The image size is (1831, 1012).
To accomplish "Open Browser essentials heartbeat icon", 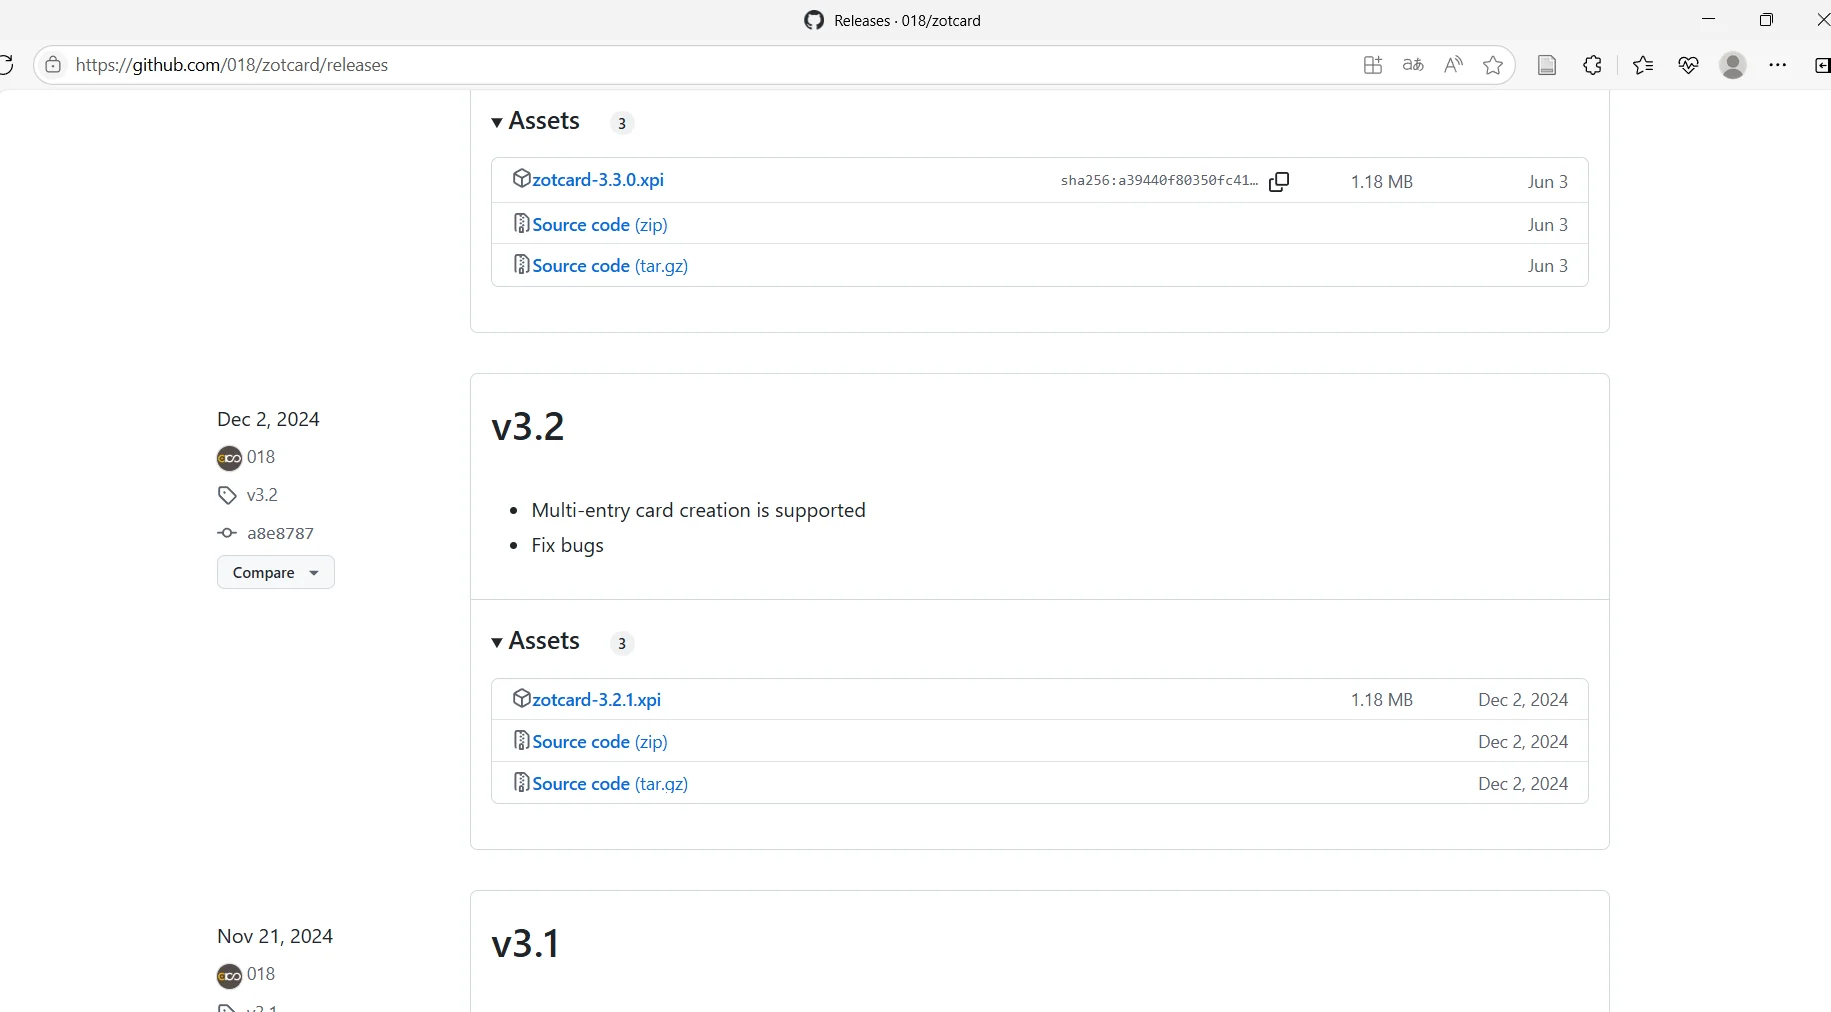I will [1688, 65].
